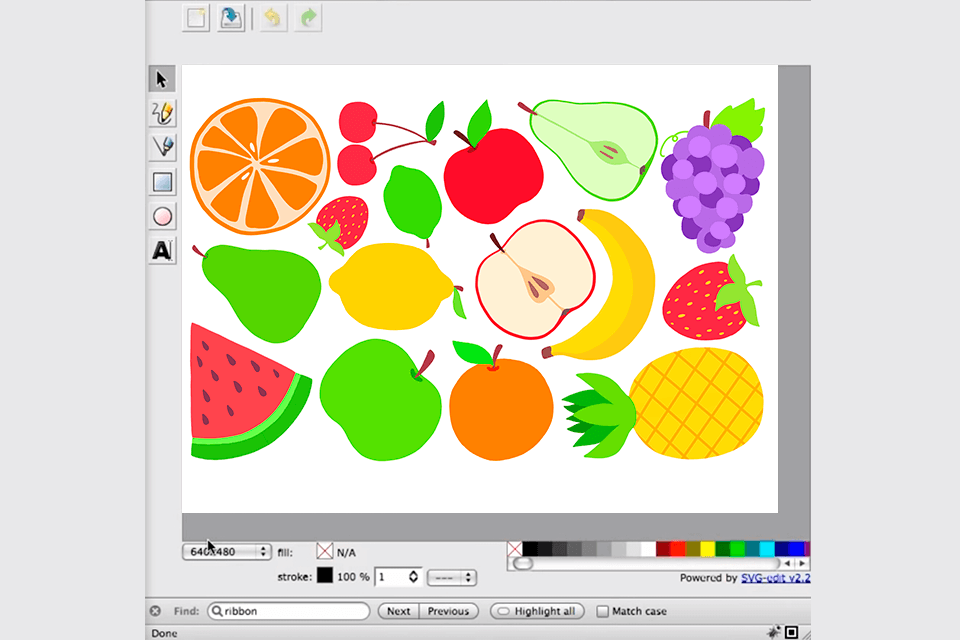Click the Next find button
The width and height of the screenshot is (960, 640).
click(x=399, y=611)
